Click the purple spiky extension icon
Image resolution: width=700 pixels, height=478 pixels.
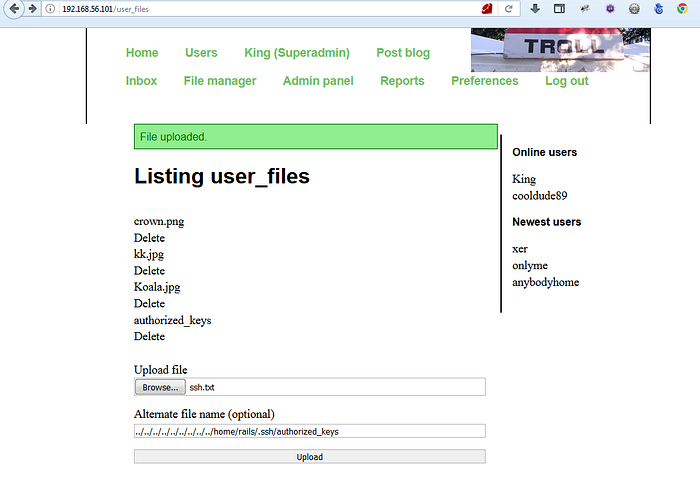(x=609, y=9)
